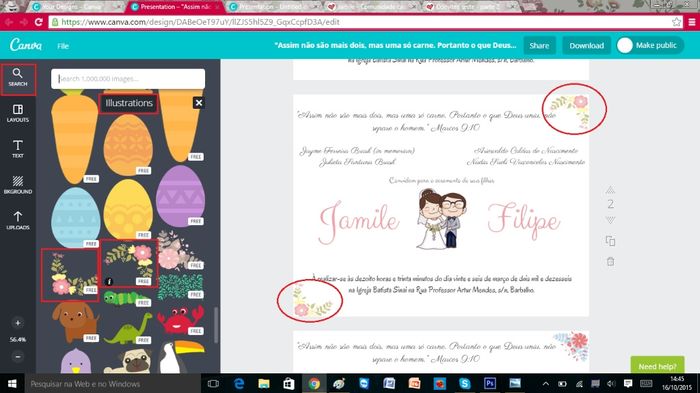Image resolution: width=700 pixels, height=393 pixels.
Task: Delete this page with the trash icon
Action: point(610,262)
